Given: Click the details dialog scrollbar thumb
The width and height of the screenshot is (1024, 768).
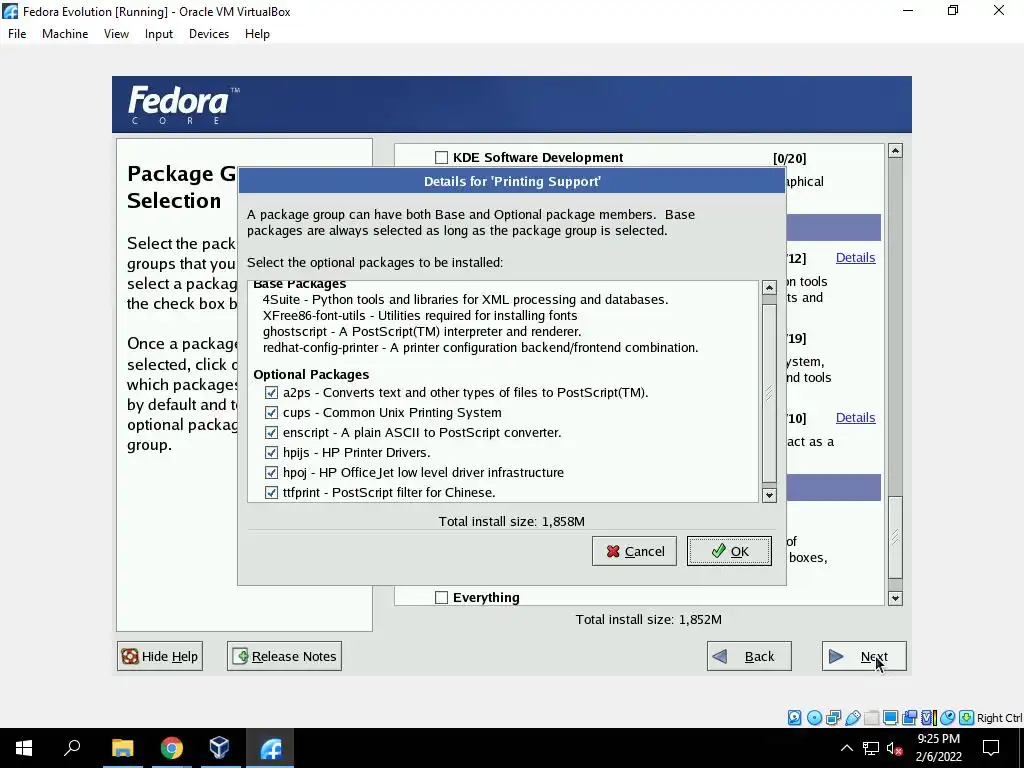Looking at the screenshot, I should (x=769, y=392).
